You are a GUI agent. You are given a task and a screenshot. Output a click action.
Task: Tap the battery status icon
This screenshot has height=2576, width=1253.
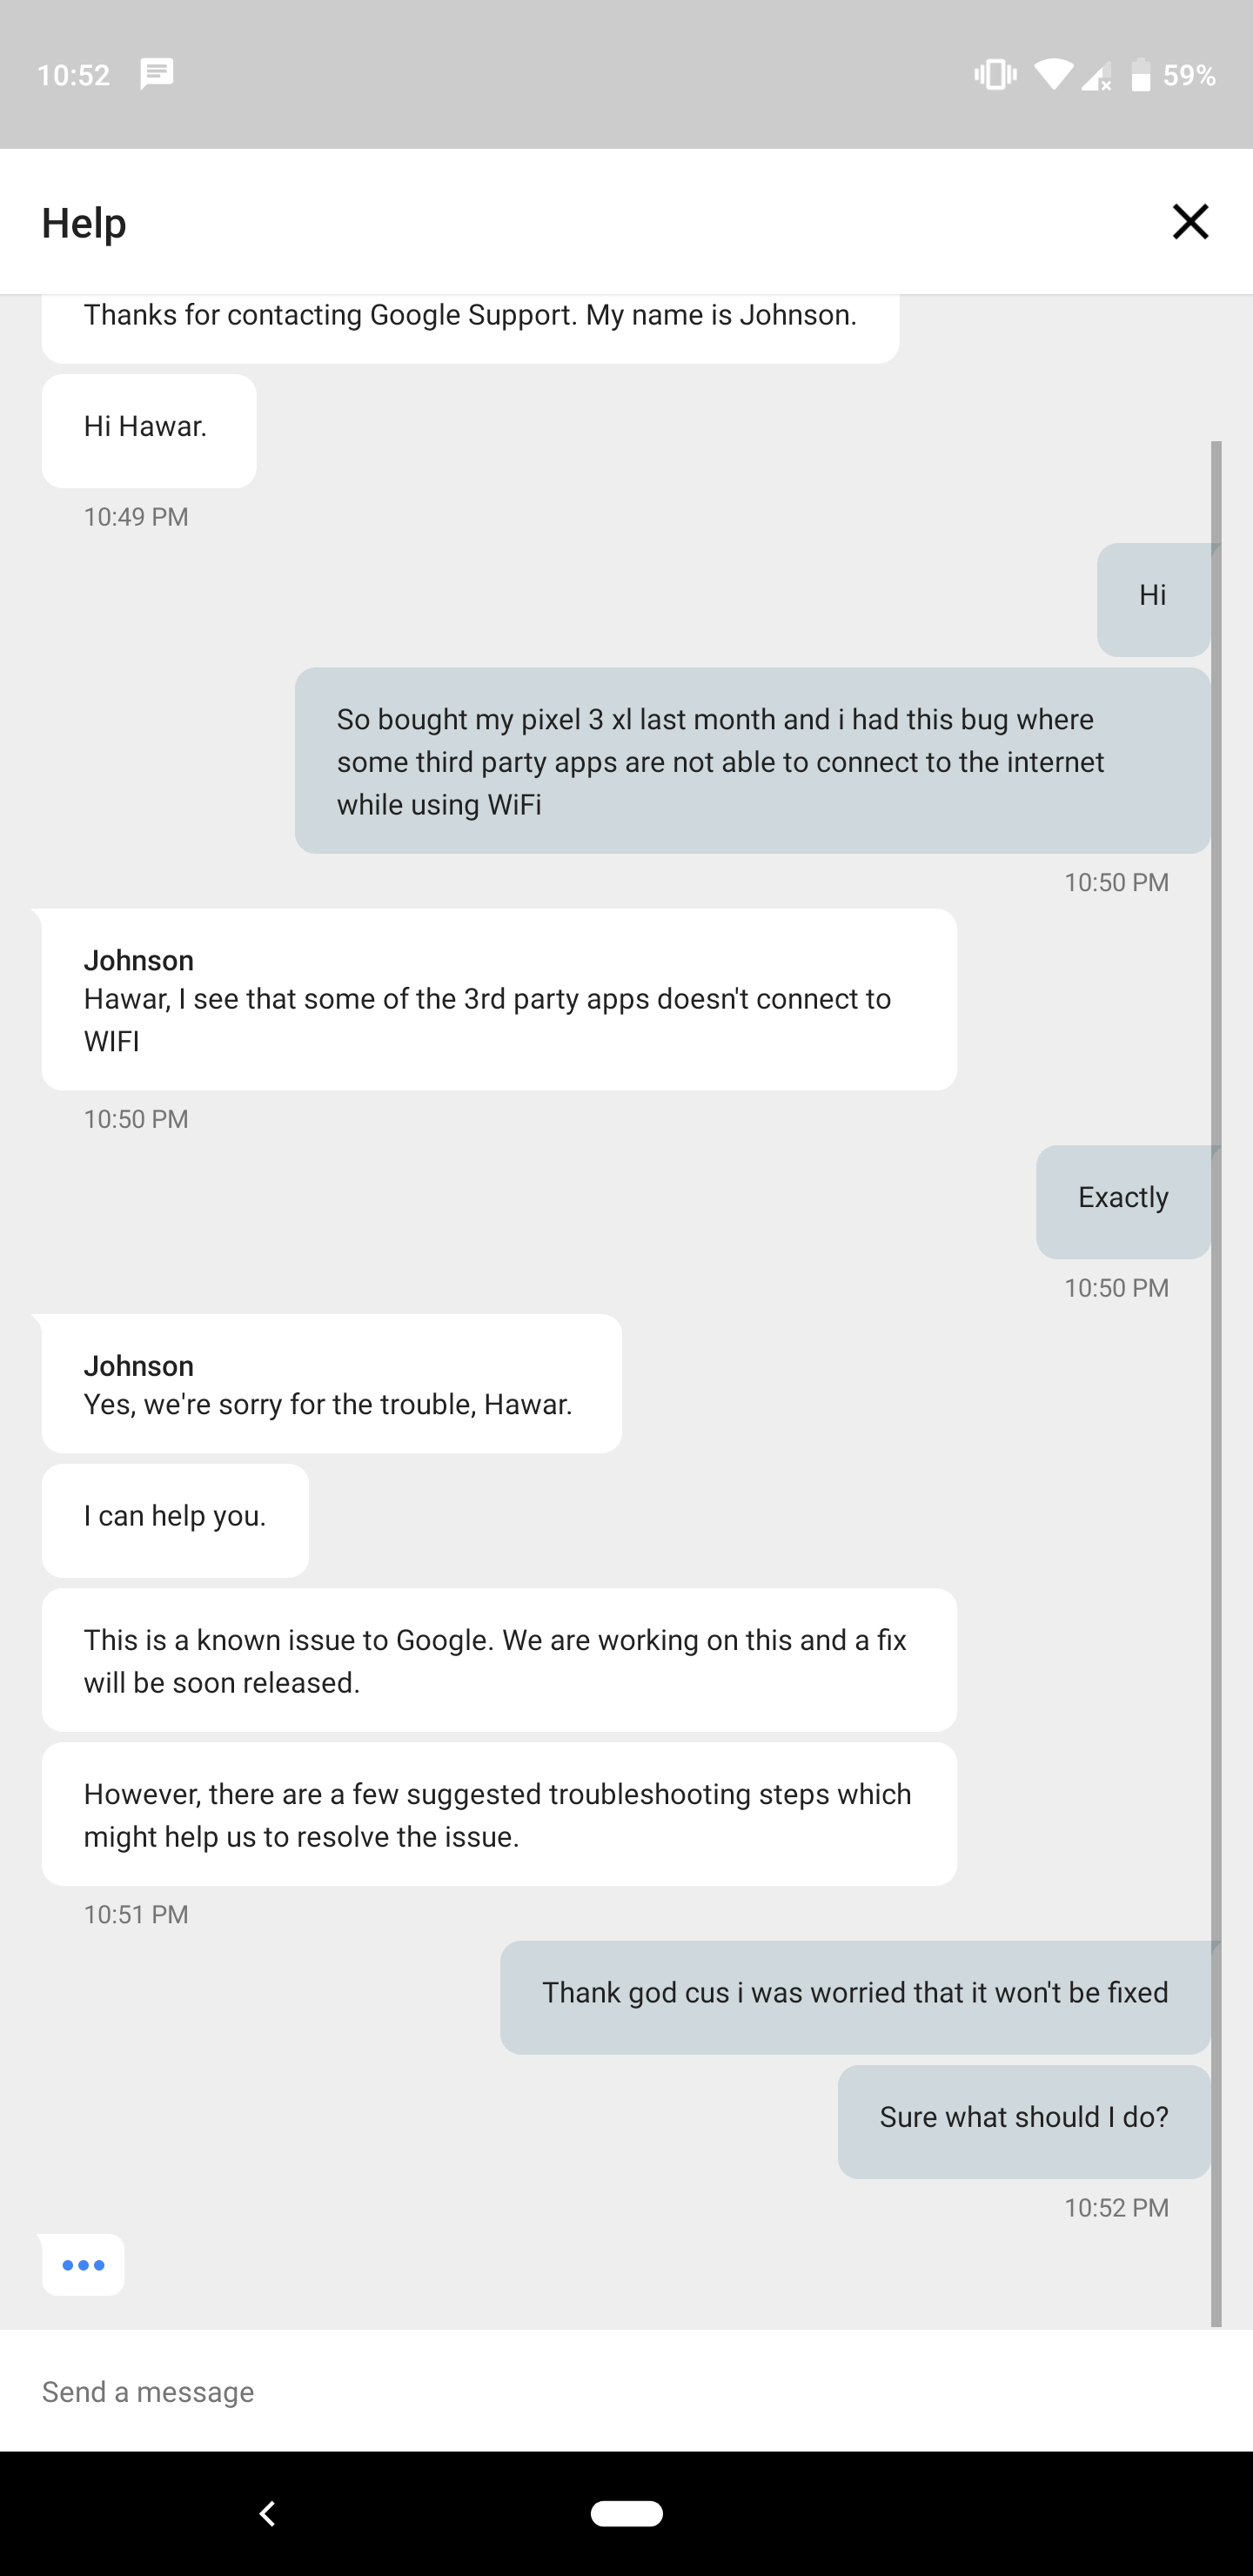1140,75
